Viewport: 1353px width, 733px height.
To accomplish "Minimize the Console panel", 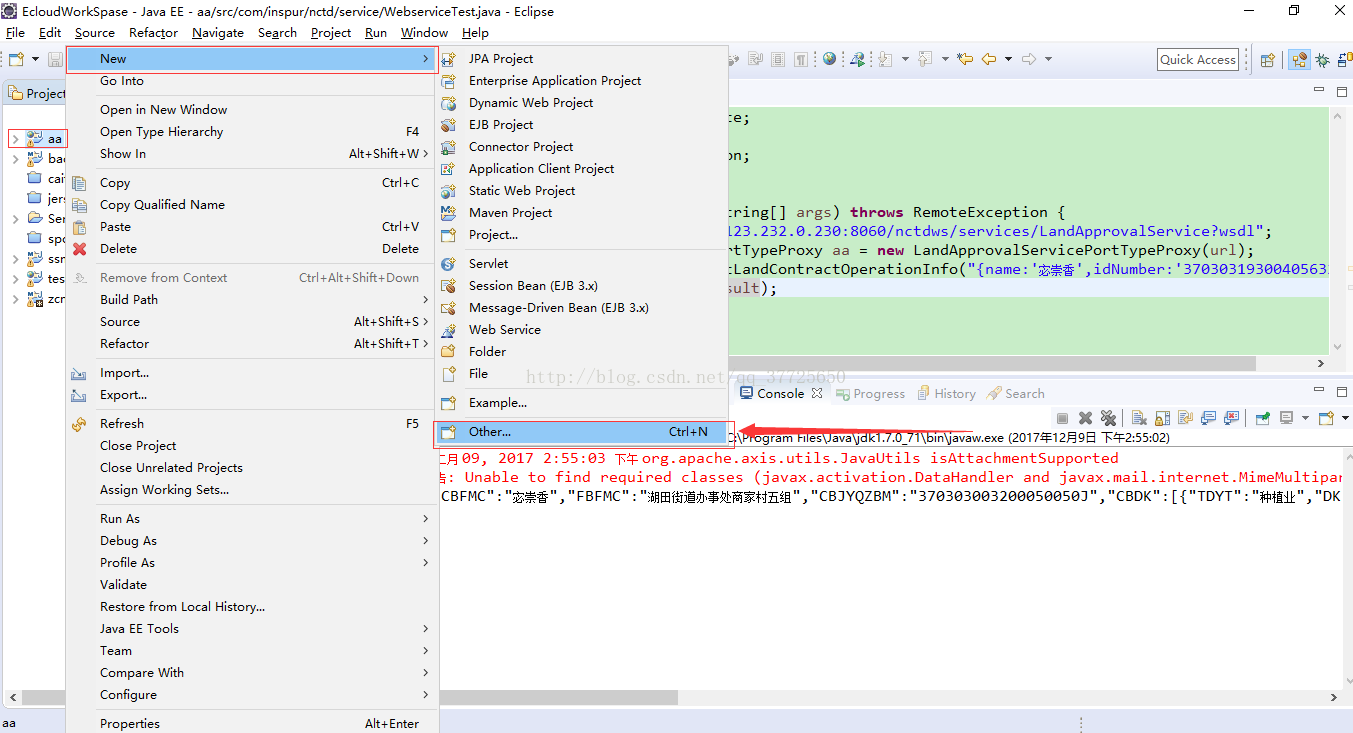I will point(1319,390).
